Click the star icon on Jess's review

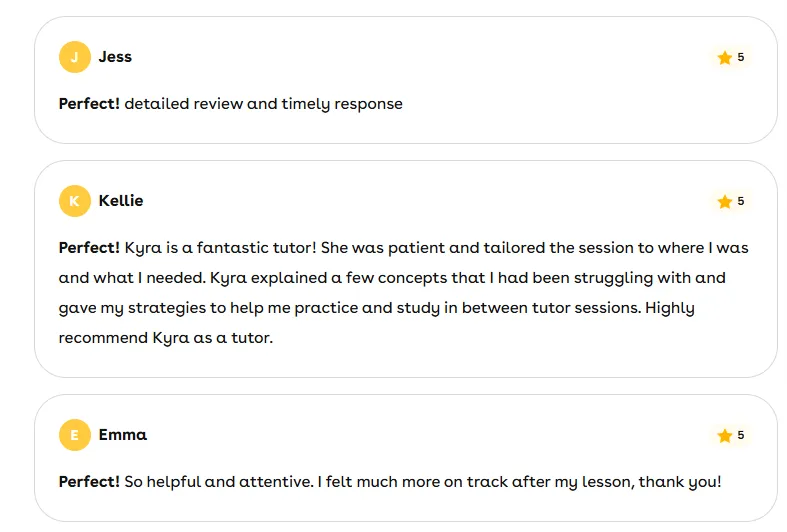pos(725,58)
